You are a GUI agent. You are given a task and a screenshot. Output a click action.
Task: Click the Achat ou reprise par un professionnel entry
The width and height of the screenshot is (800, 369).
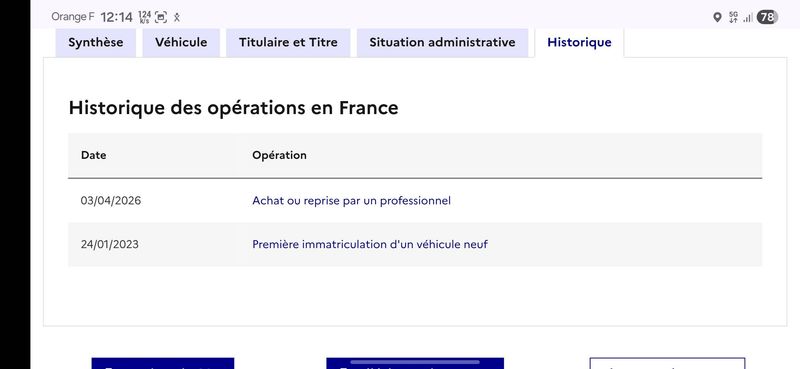(352, 201)
